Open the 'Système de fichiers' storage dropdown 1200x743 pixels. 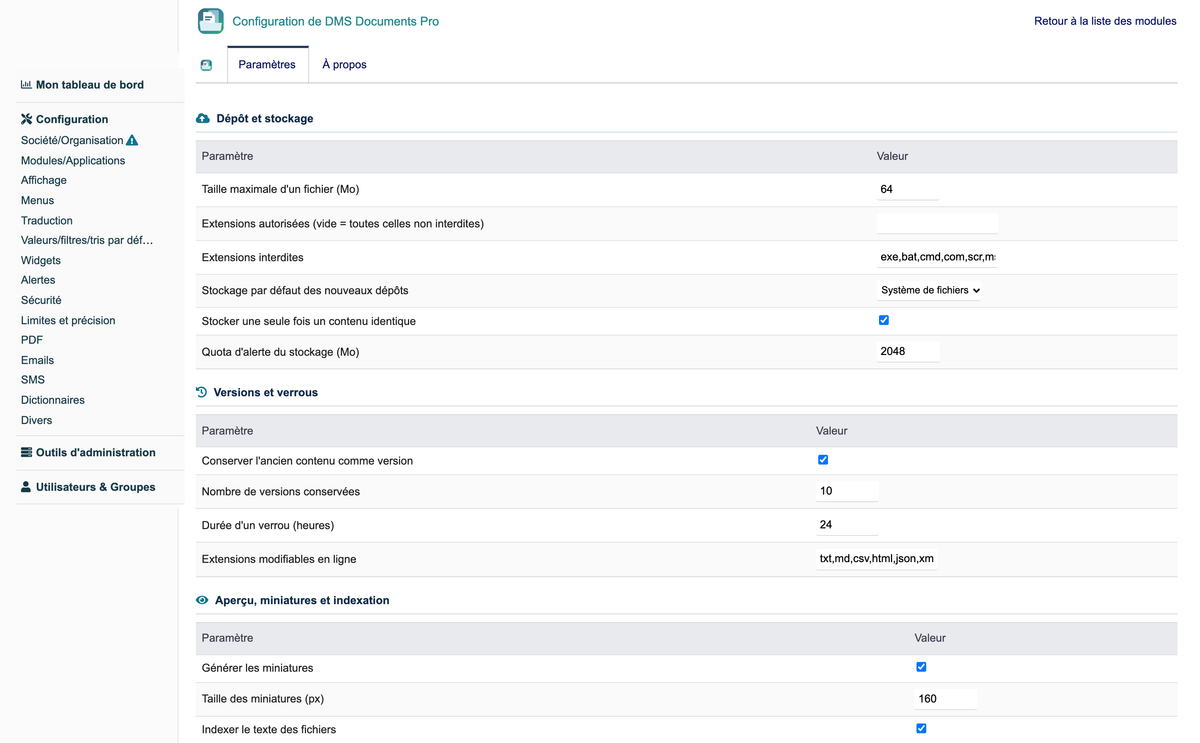930,290
